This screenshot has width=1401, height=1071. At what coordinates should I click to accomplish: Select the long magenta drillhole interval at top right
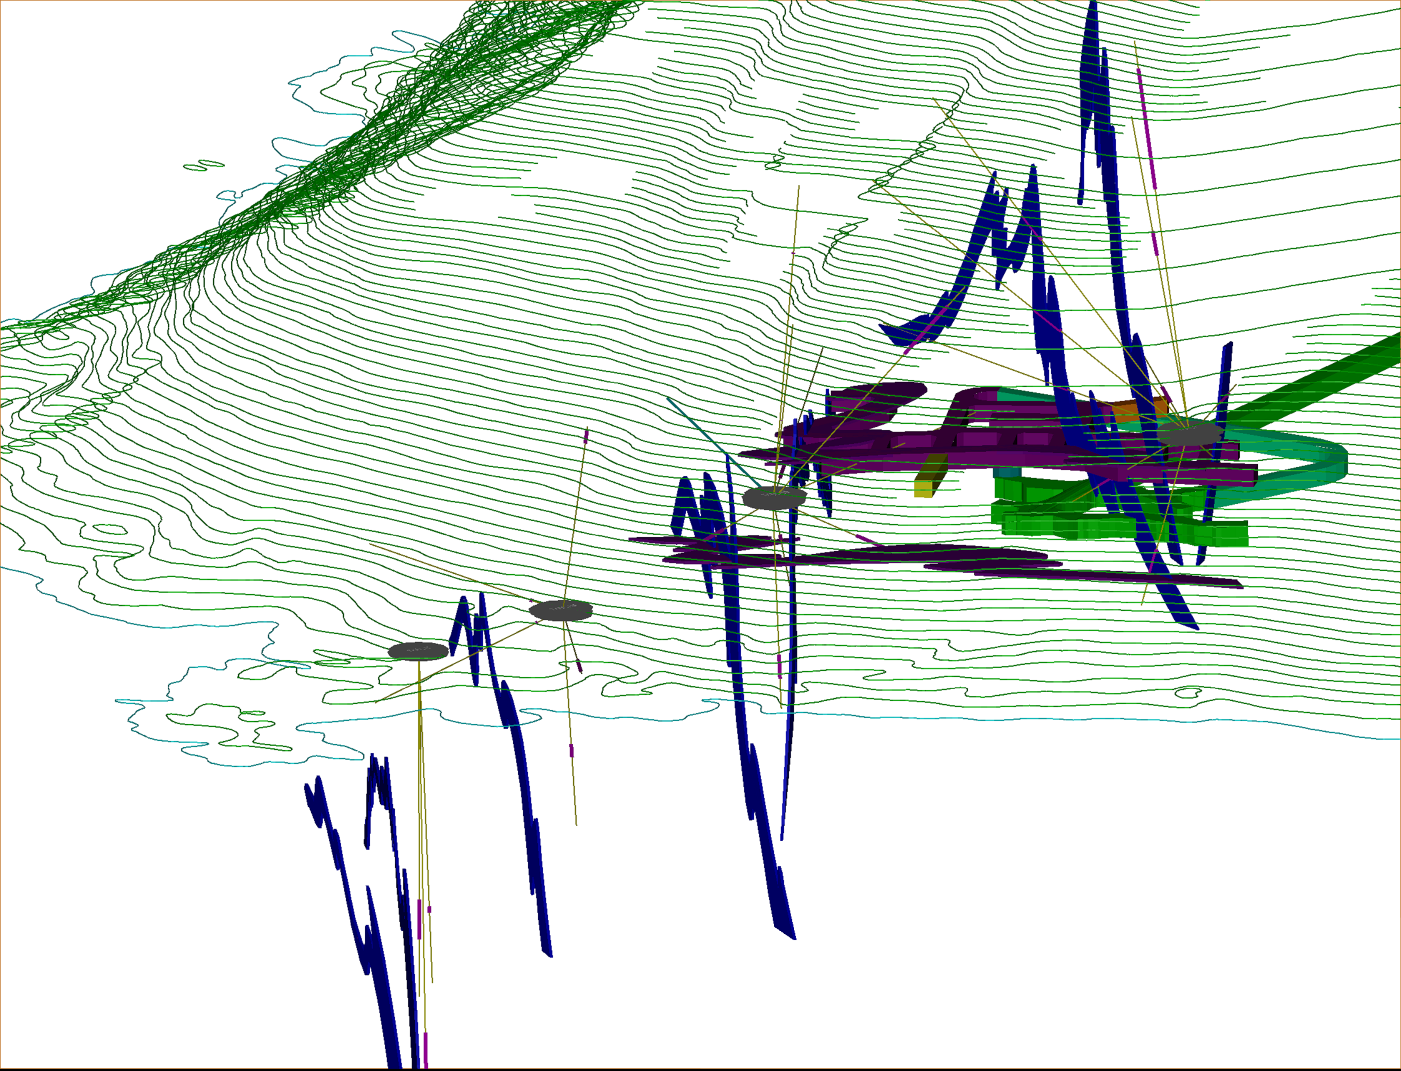point(1149,127)
